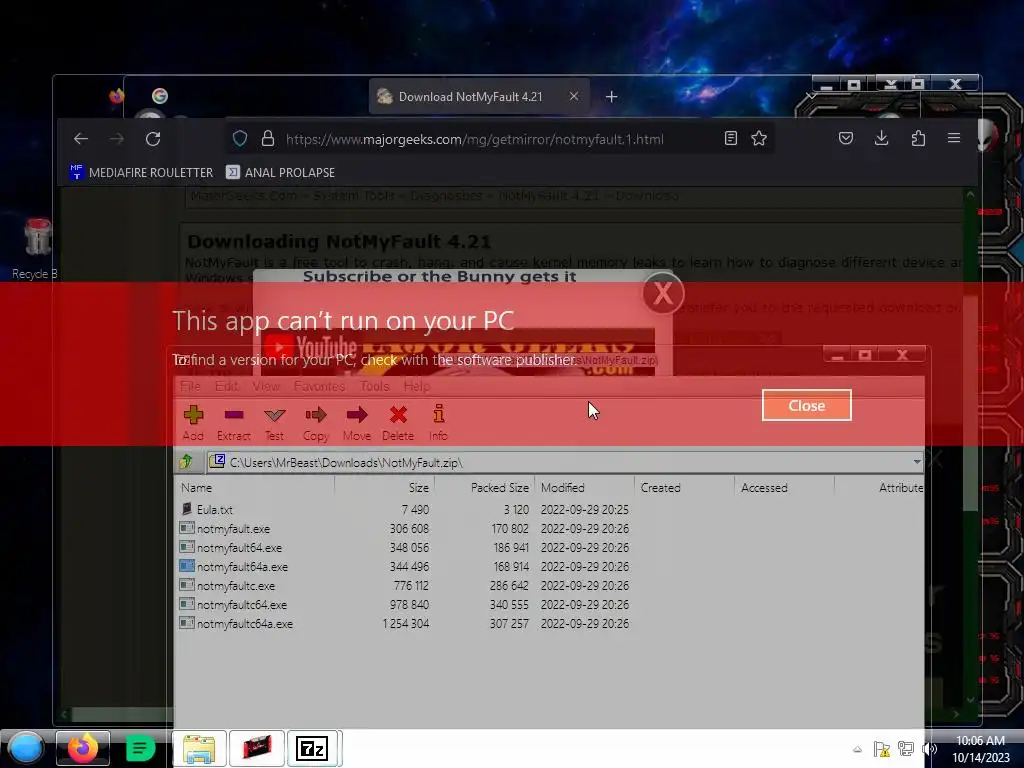
Task: Click the Save to Pocket icon
Action: 846,138
